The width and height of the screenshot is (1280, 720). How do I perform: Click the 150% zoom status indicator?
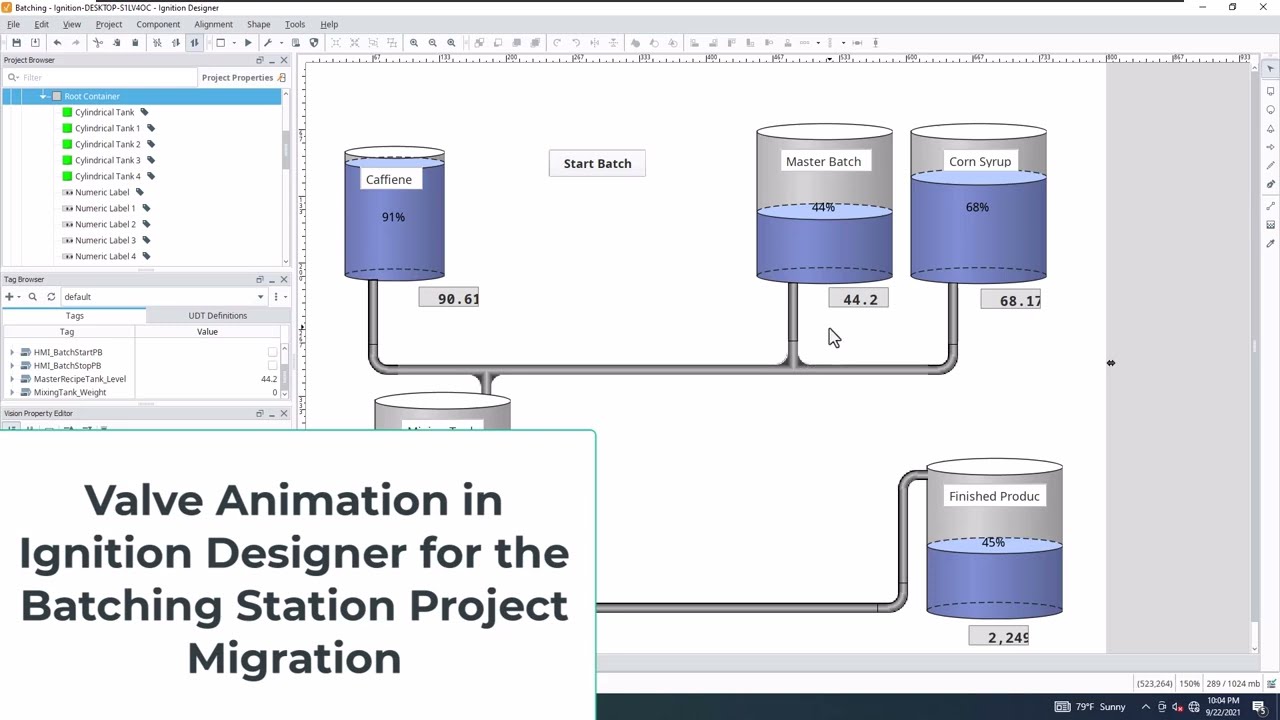pyautogui.click(x=1189, y=684)
